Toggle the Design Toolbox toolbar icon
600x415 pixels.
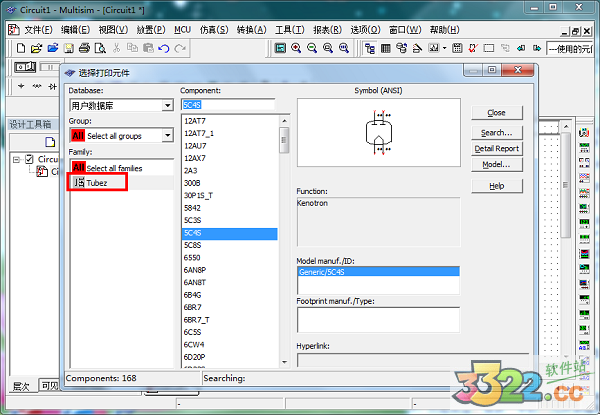370,48
